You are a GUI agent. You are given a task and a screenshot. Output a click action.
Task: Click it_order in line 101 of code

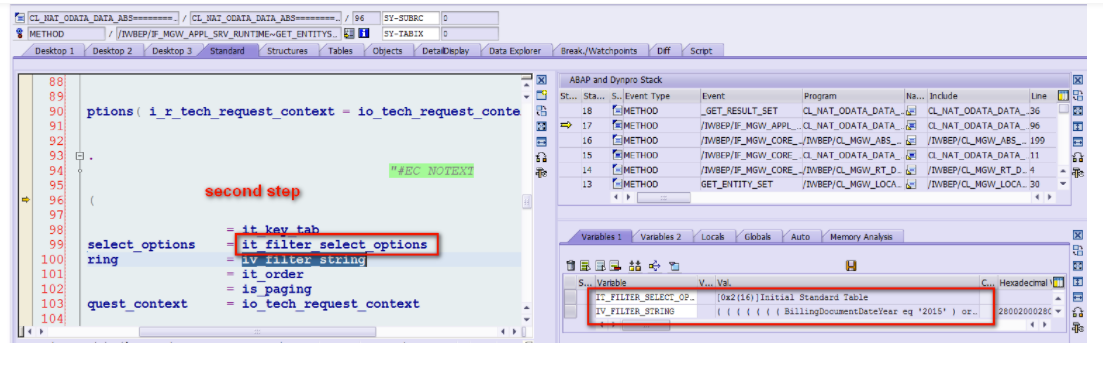(272, 274)
